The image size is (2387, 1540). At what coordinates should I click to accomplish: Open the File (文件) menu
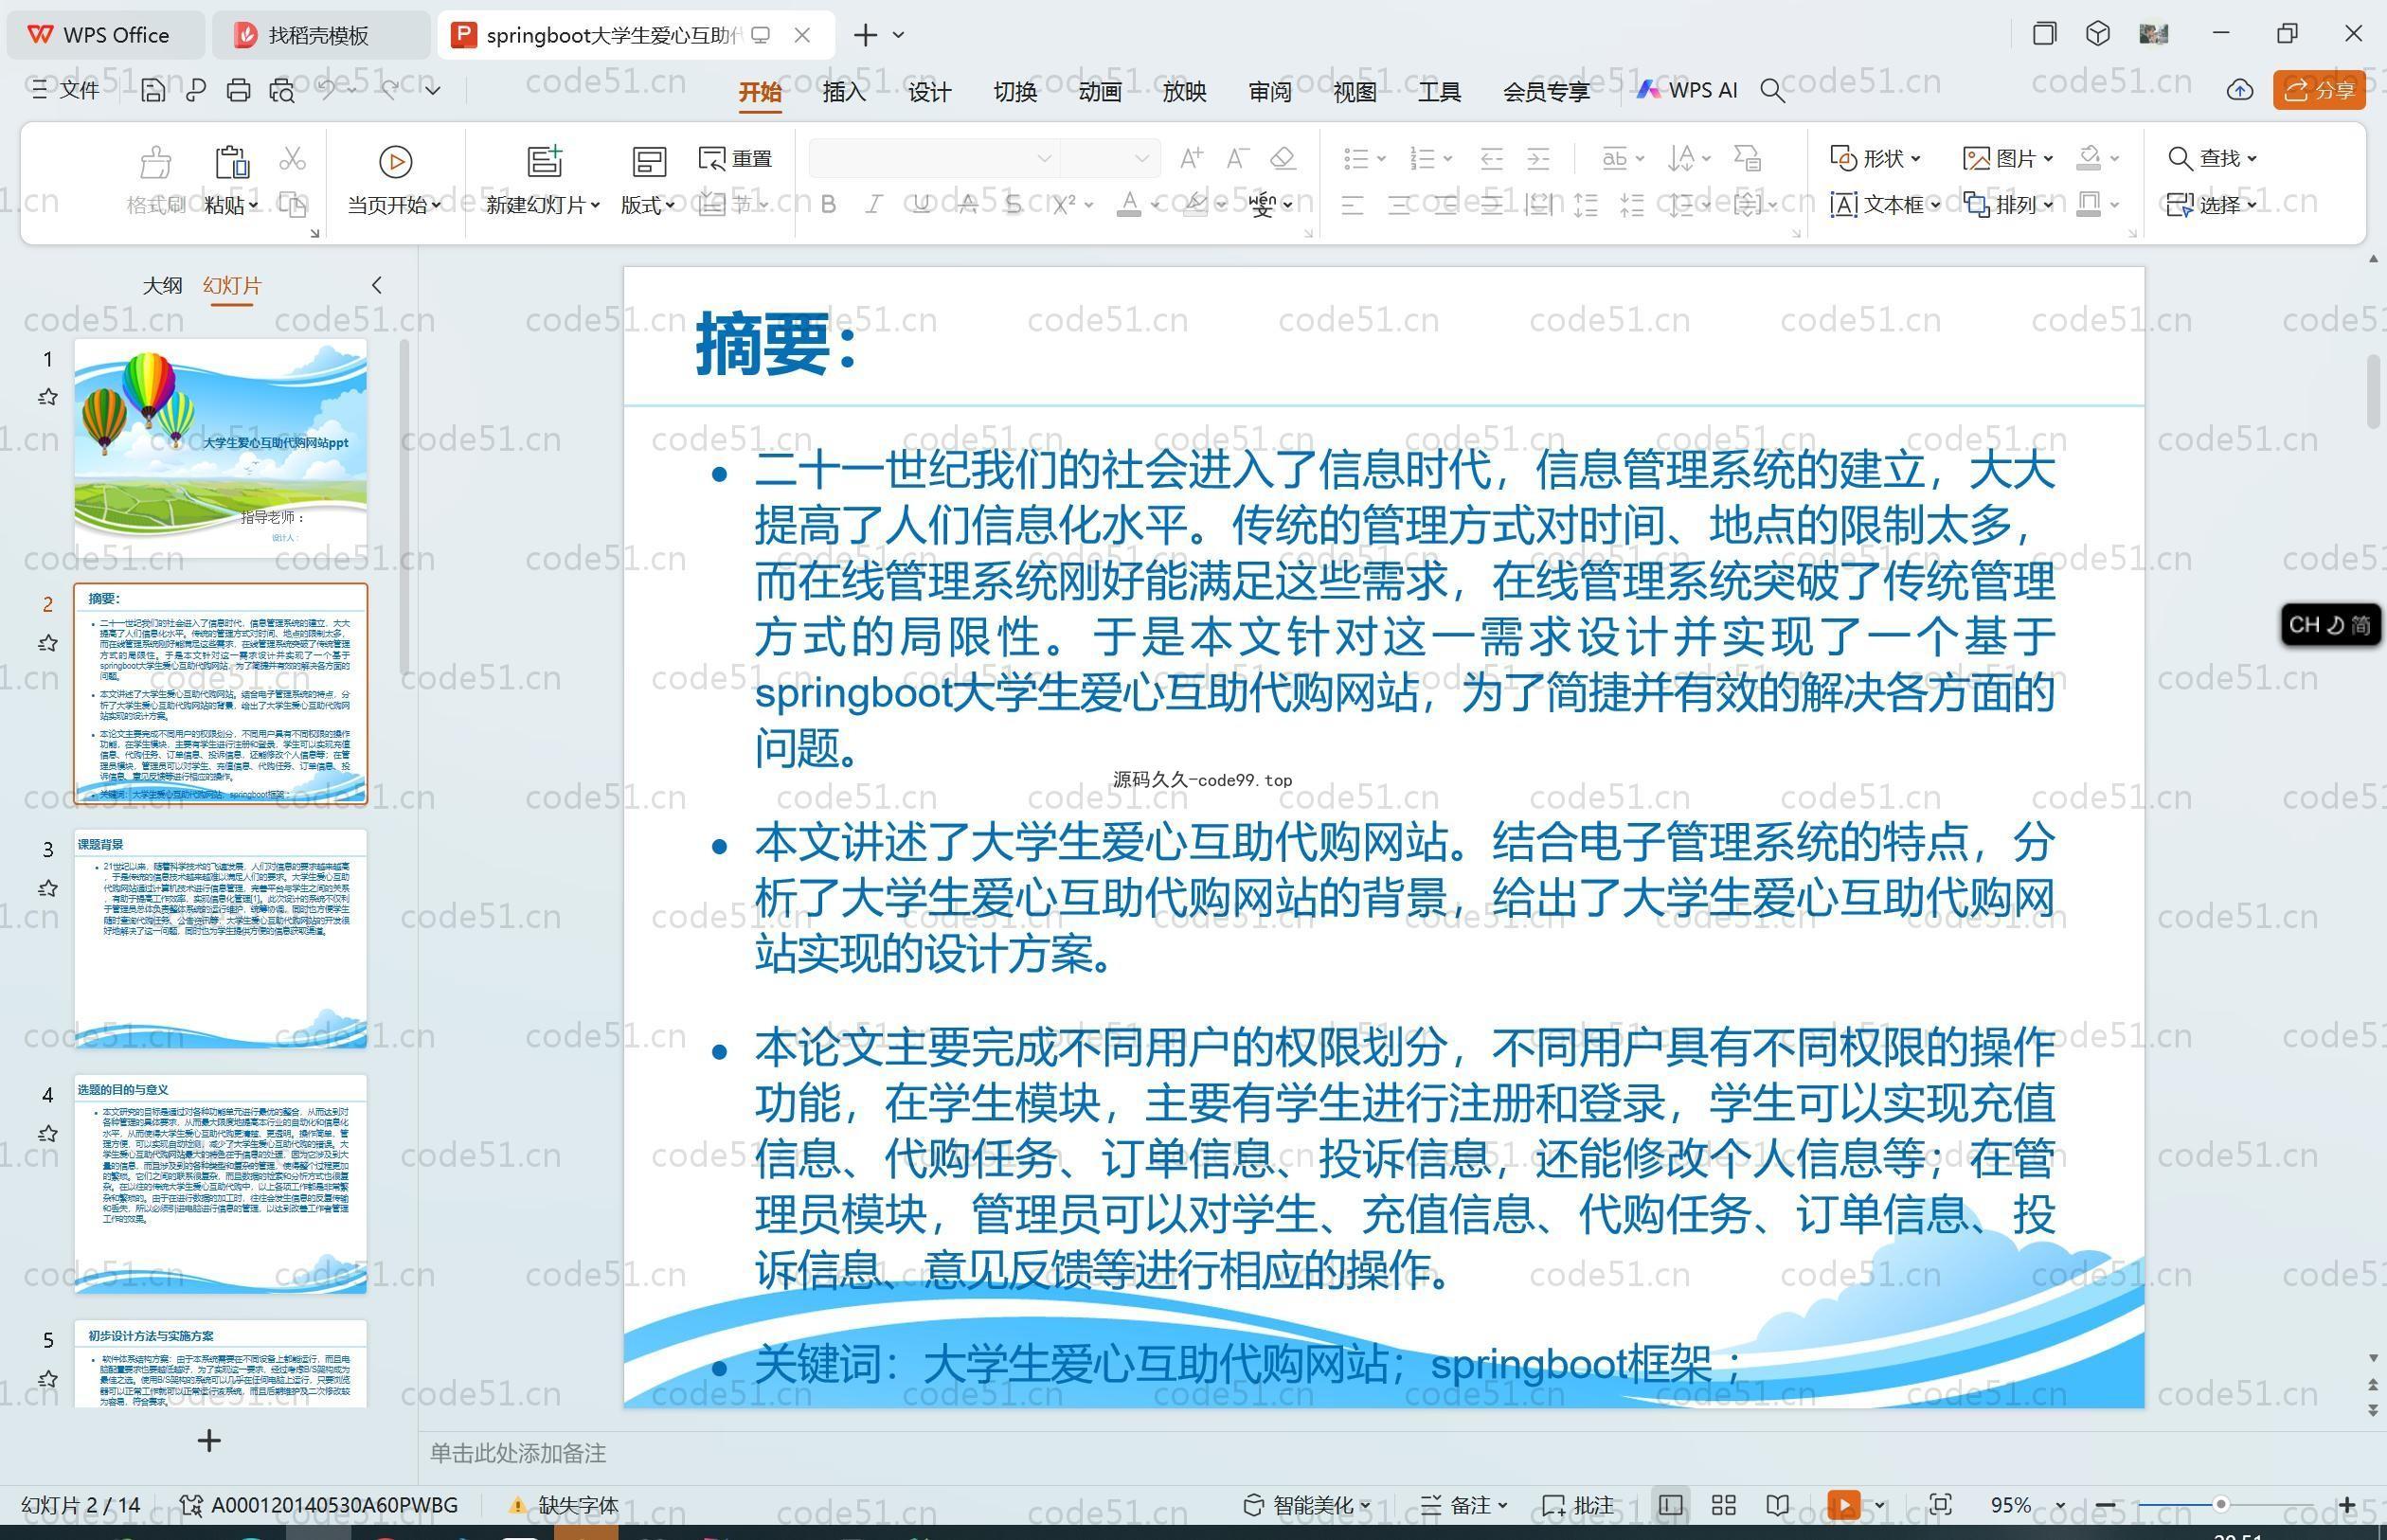(x=66, y=90)
